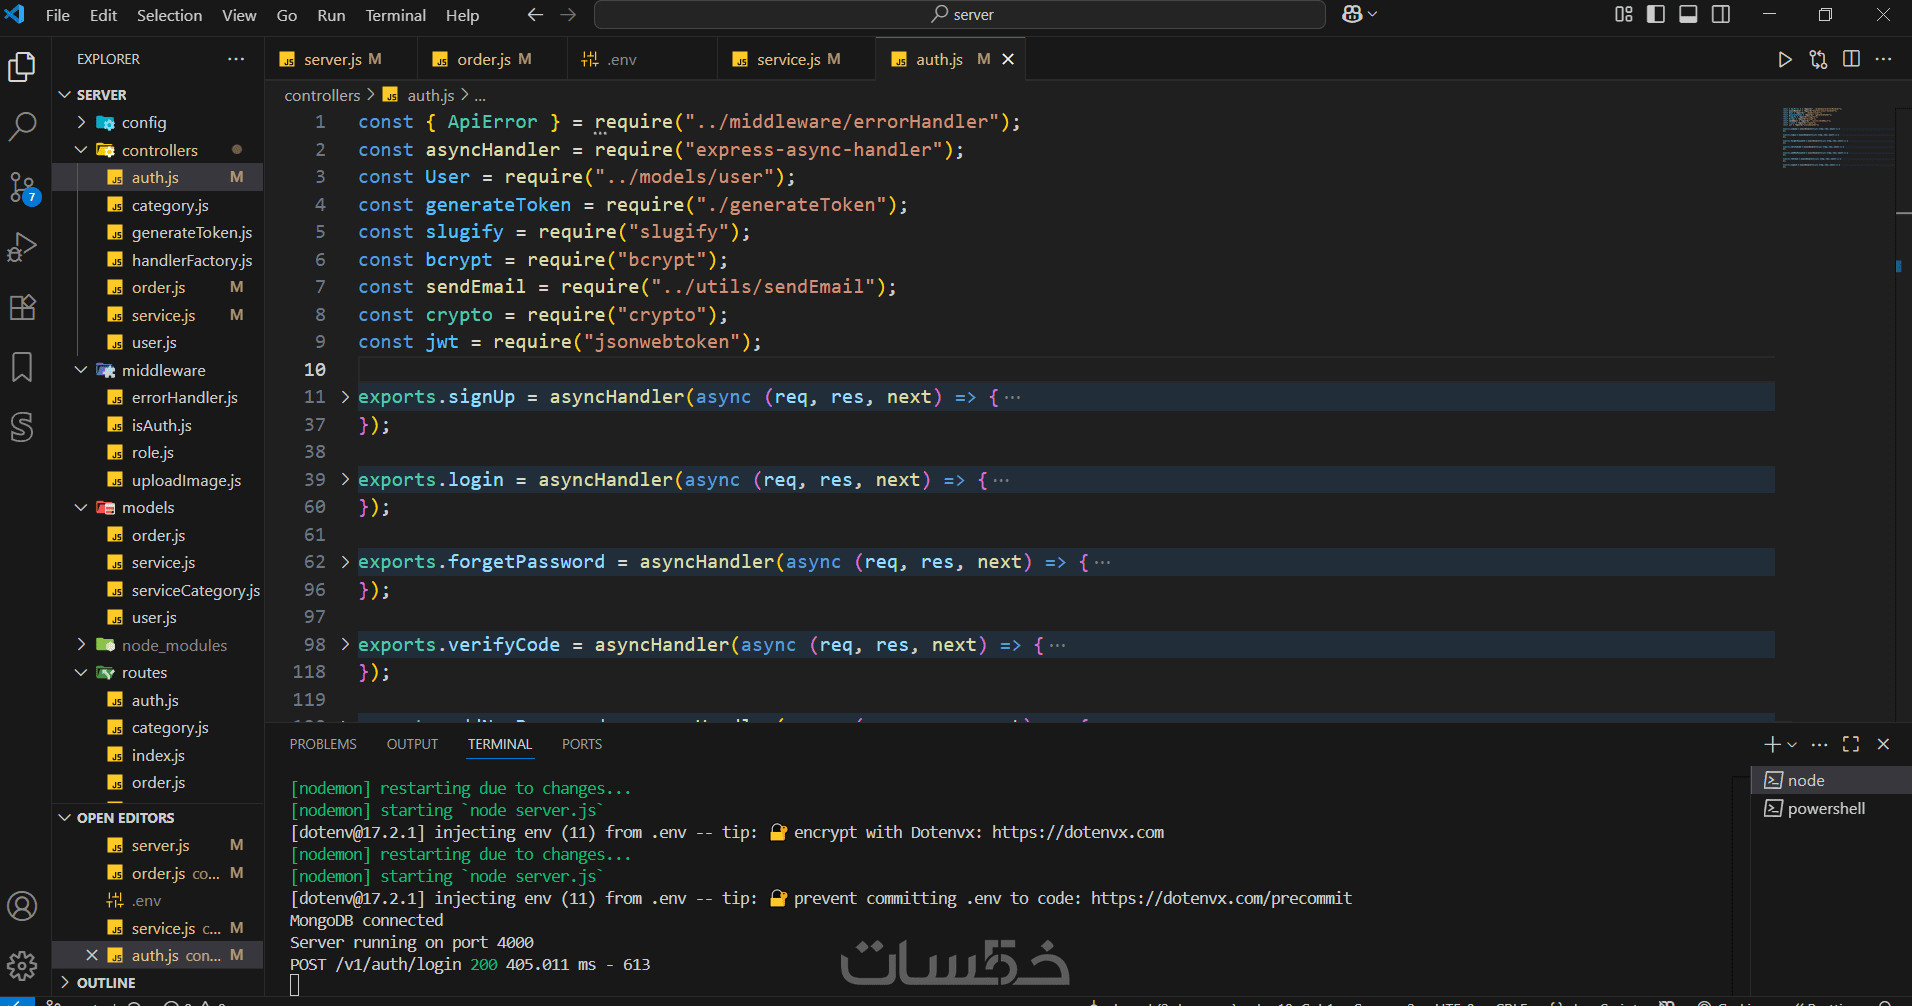
Task: Open the Extensions view
Action: point(22,307)
